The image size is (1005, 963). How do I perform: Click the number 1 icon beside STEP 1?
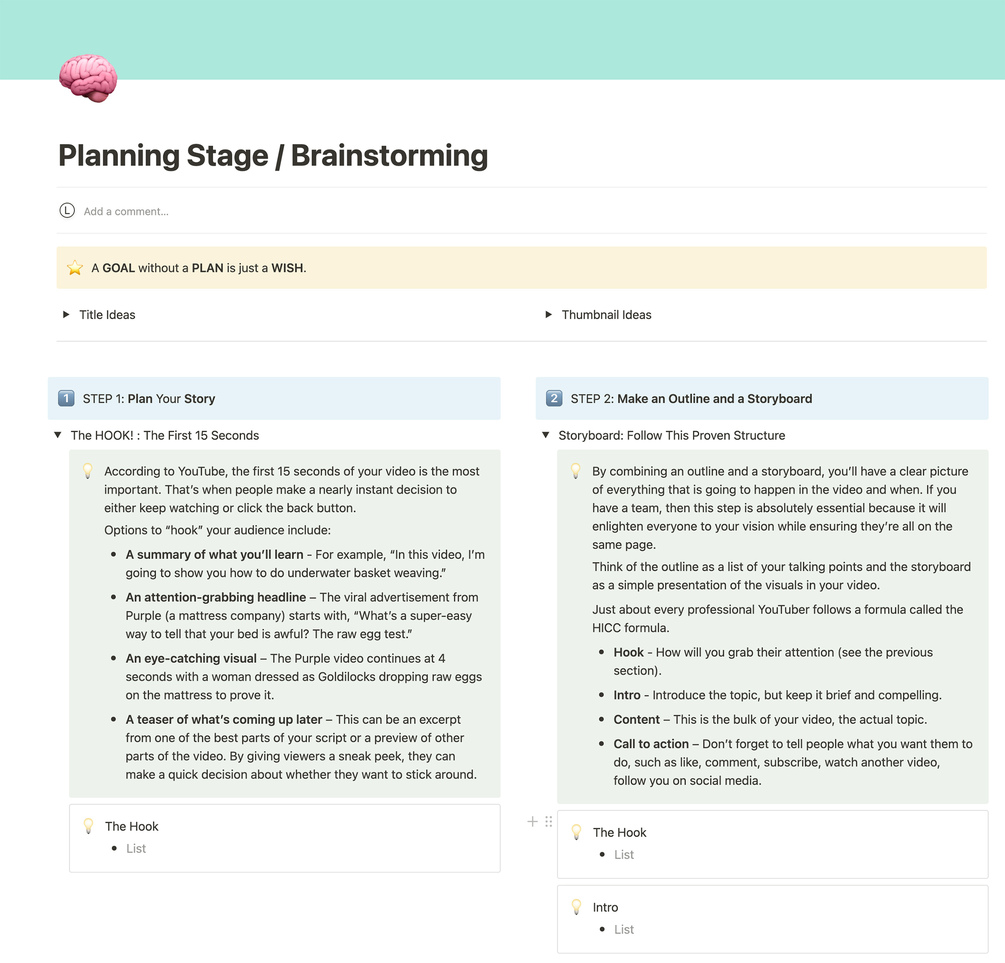[x=66, y=398]
